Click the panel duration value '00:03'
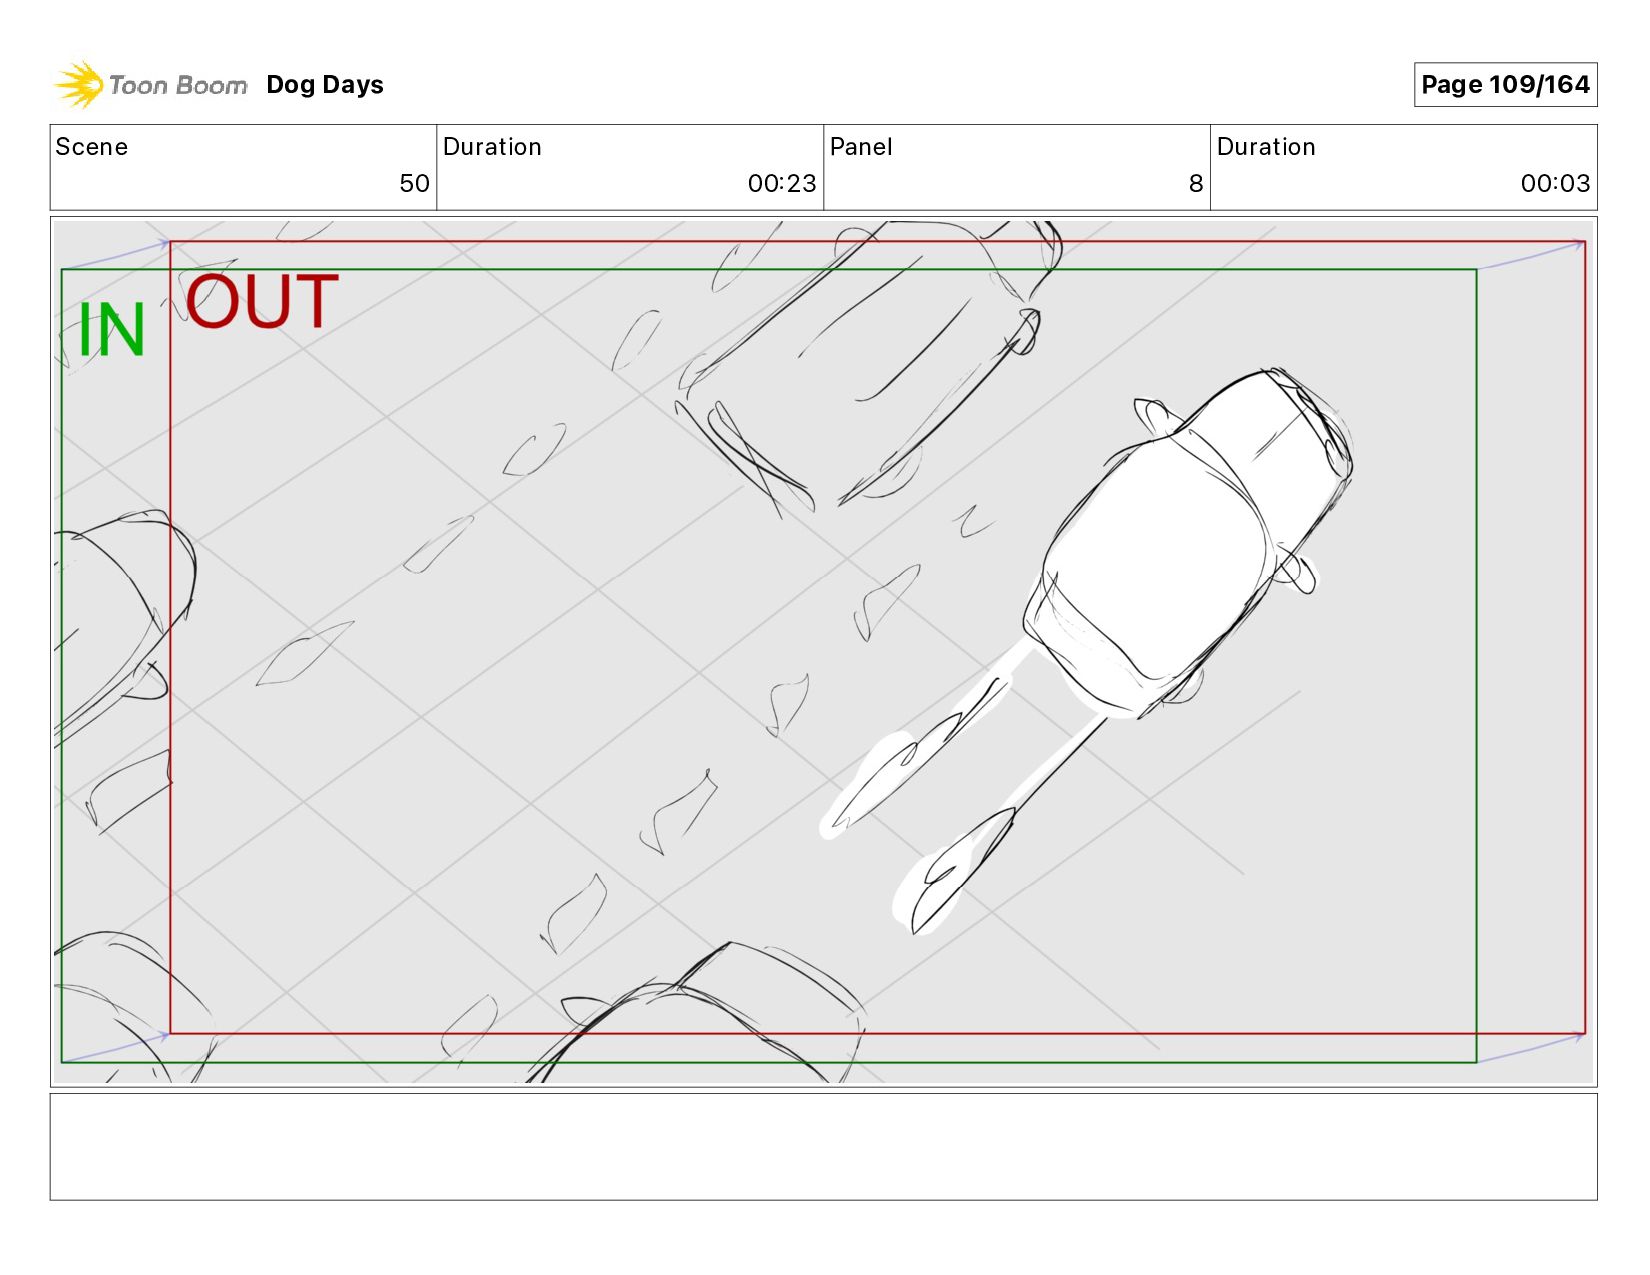 1555,184
